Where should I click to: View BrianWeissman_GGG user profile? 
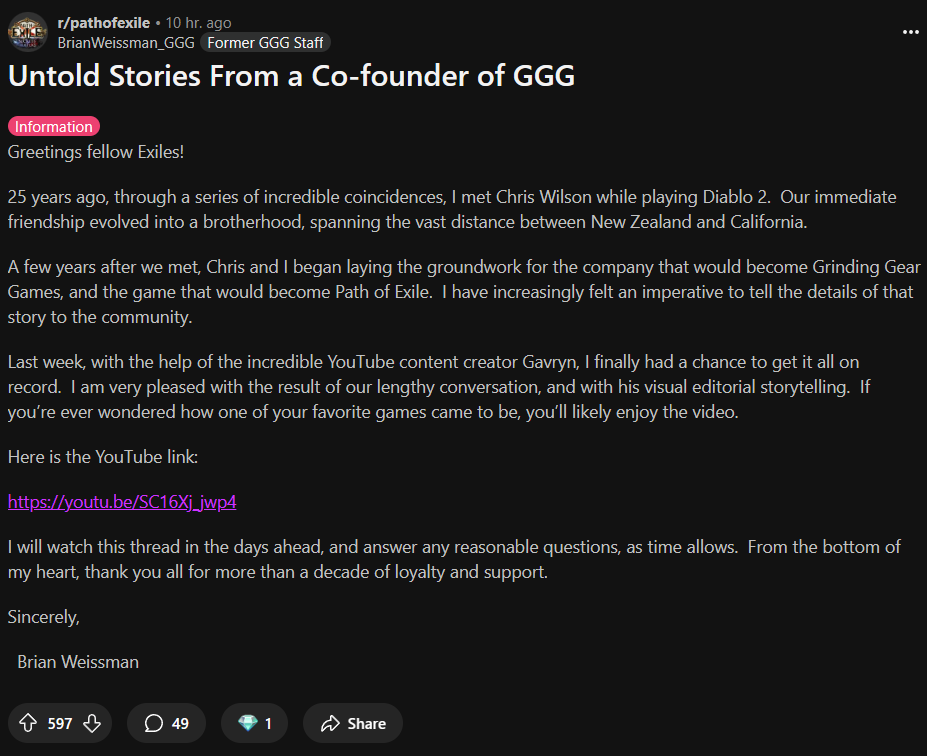click(126, 43)
